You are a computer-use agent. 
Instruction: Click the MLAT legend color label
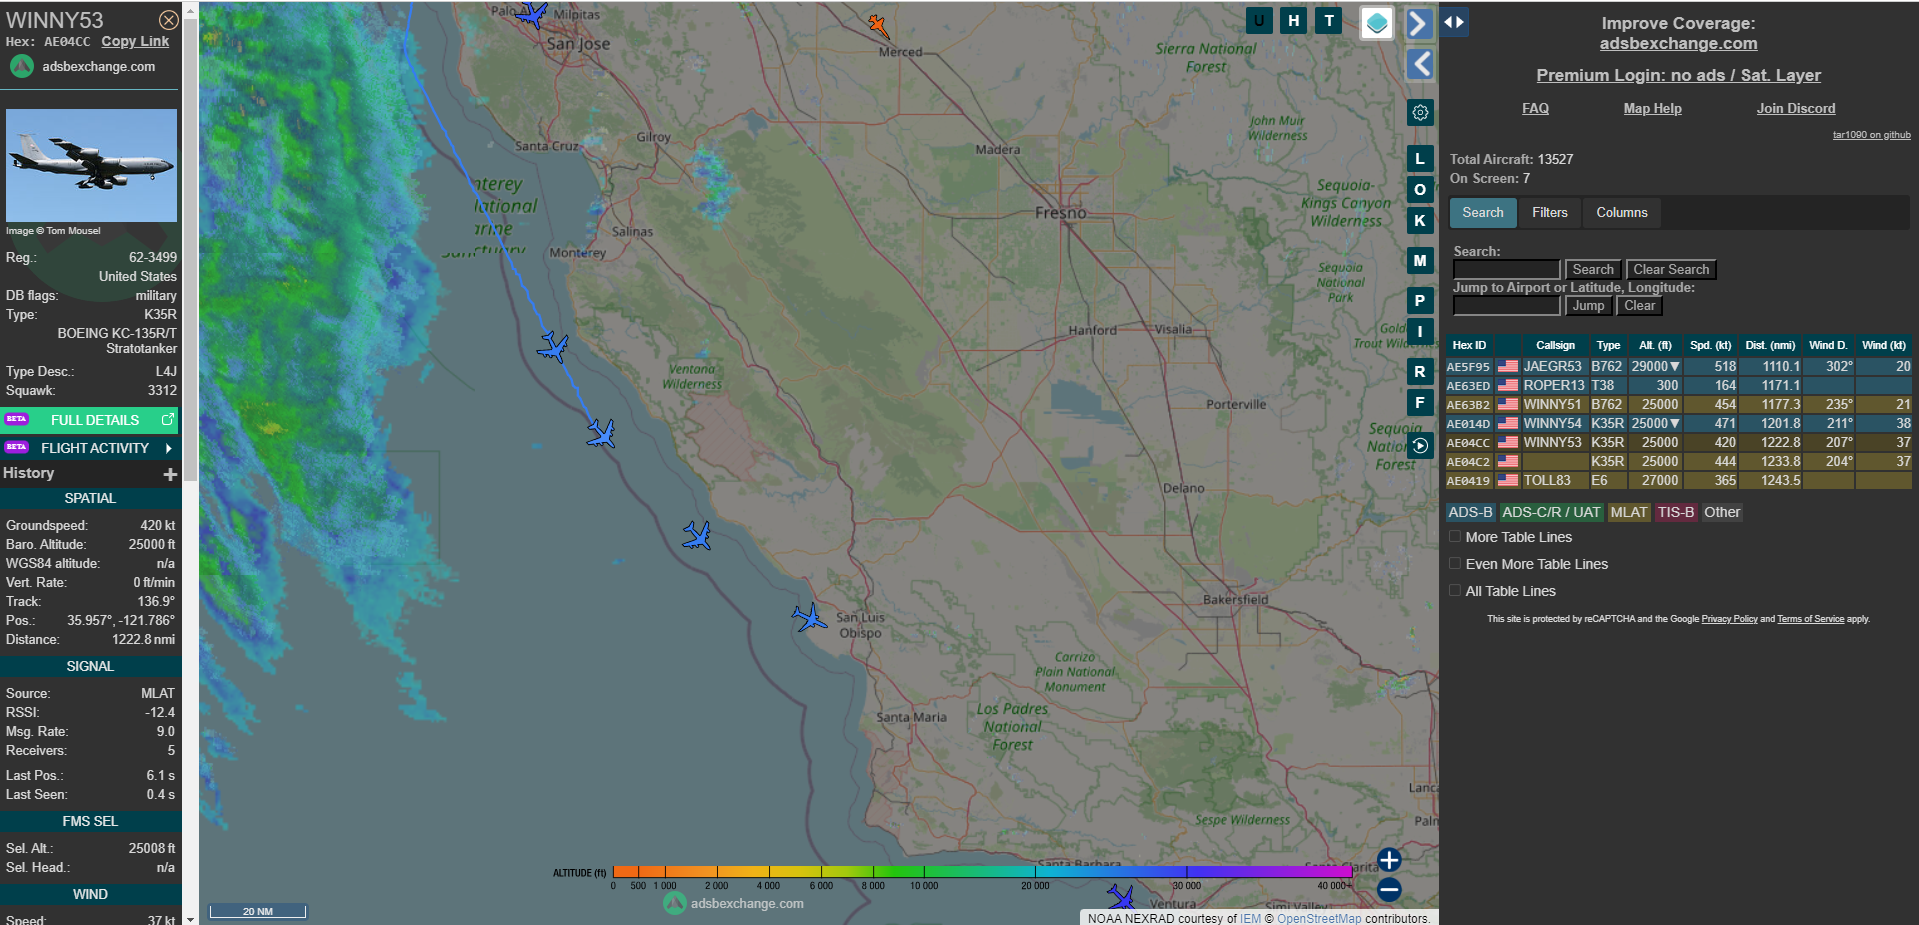(1628, 512)
